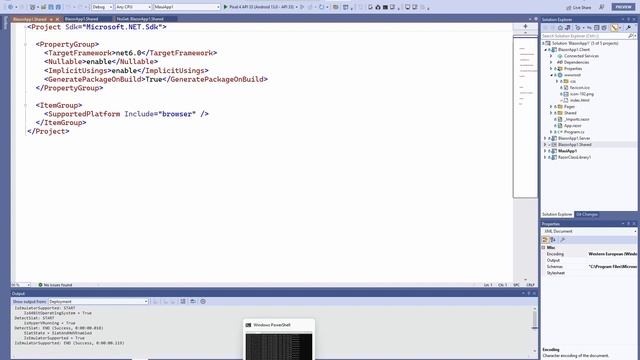Toggle Preview Selected Items highlighted icon
640x360 pixels.
click(614, 28)
